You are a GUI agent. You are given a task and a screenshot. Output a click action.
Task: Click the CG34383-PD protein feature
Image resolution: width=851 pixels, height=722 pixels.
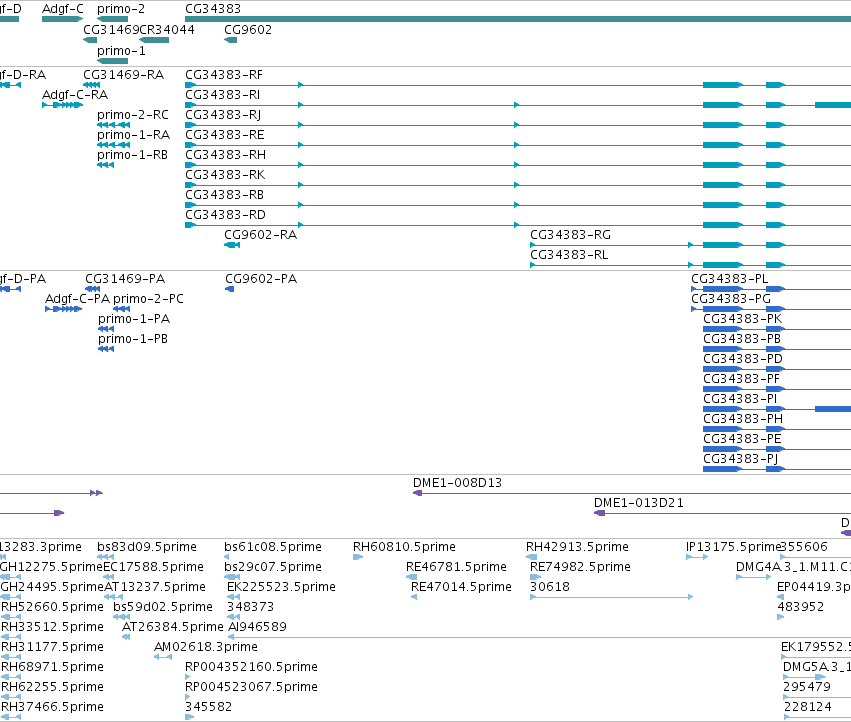point(777,369)
